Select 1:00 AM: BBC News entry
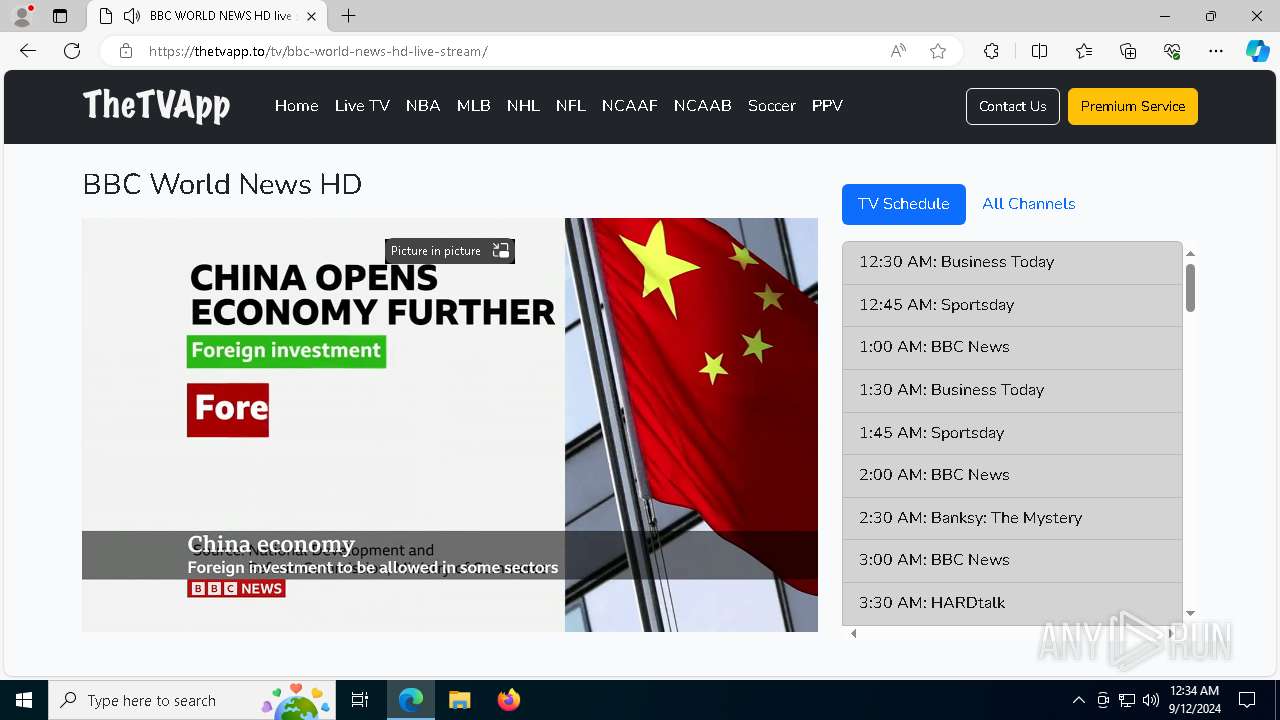Viewport: 1280px width, 720px height. pyautogui.click(x=1012, y=347)
